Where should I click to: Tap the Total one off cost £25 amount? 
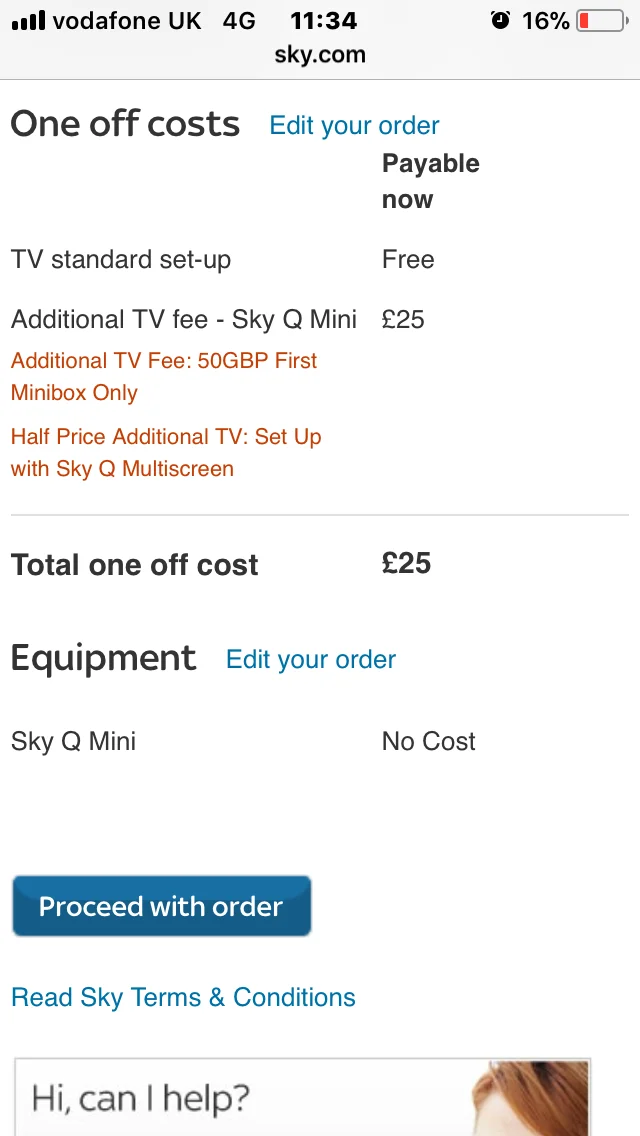coord(407,564)
